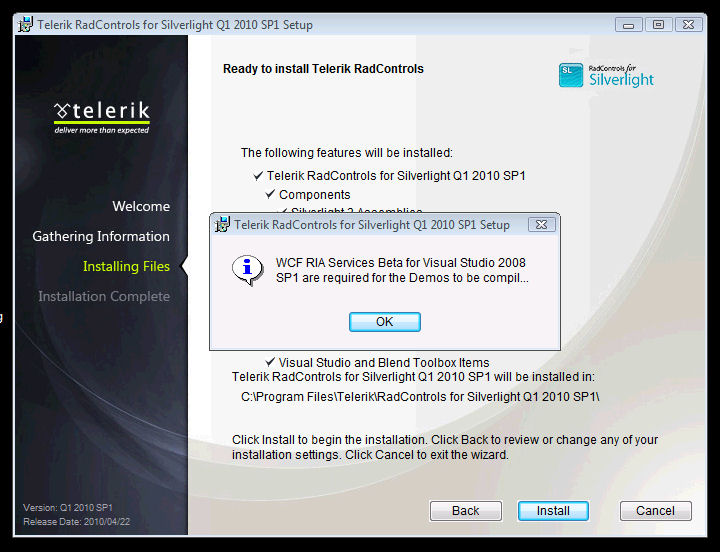Click 'Ready to install Telerik RadControls' heading
Screen dimensions: 720x552
point(323,69)
